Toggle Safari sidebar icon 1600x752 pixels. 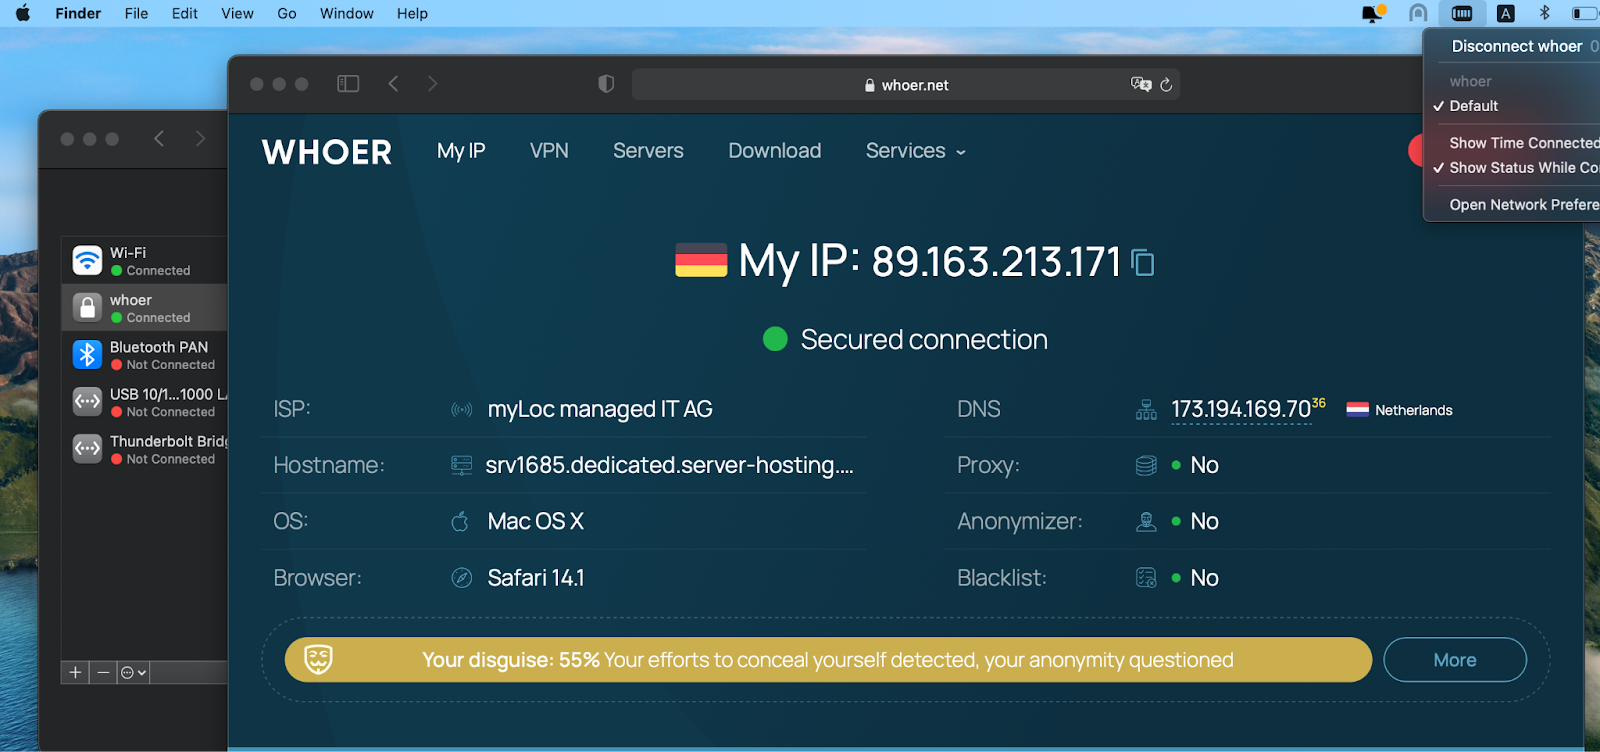tap(348, 84)
